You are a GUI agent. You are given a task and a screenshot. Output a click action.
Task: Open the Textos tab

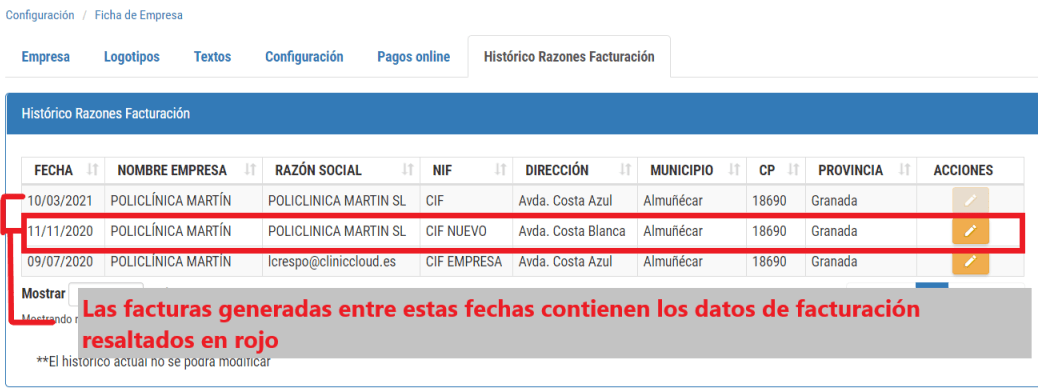pyautogui.click(x=212, y=57)
